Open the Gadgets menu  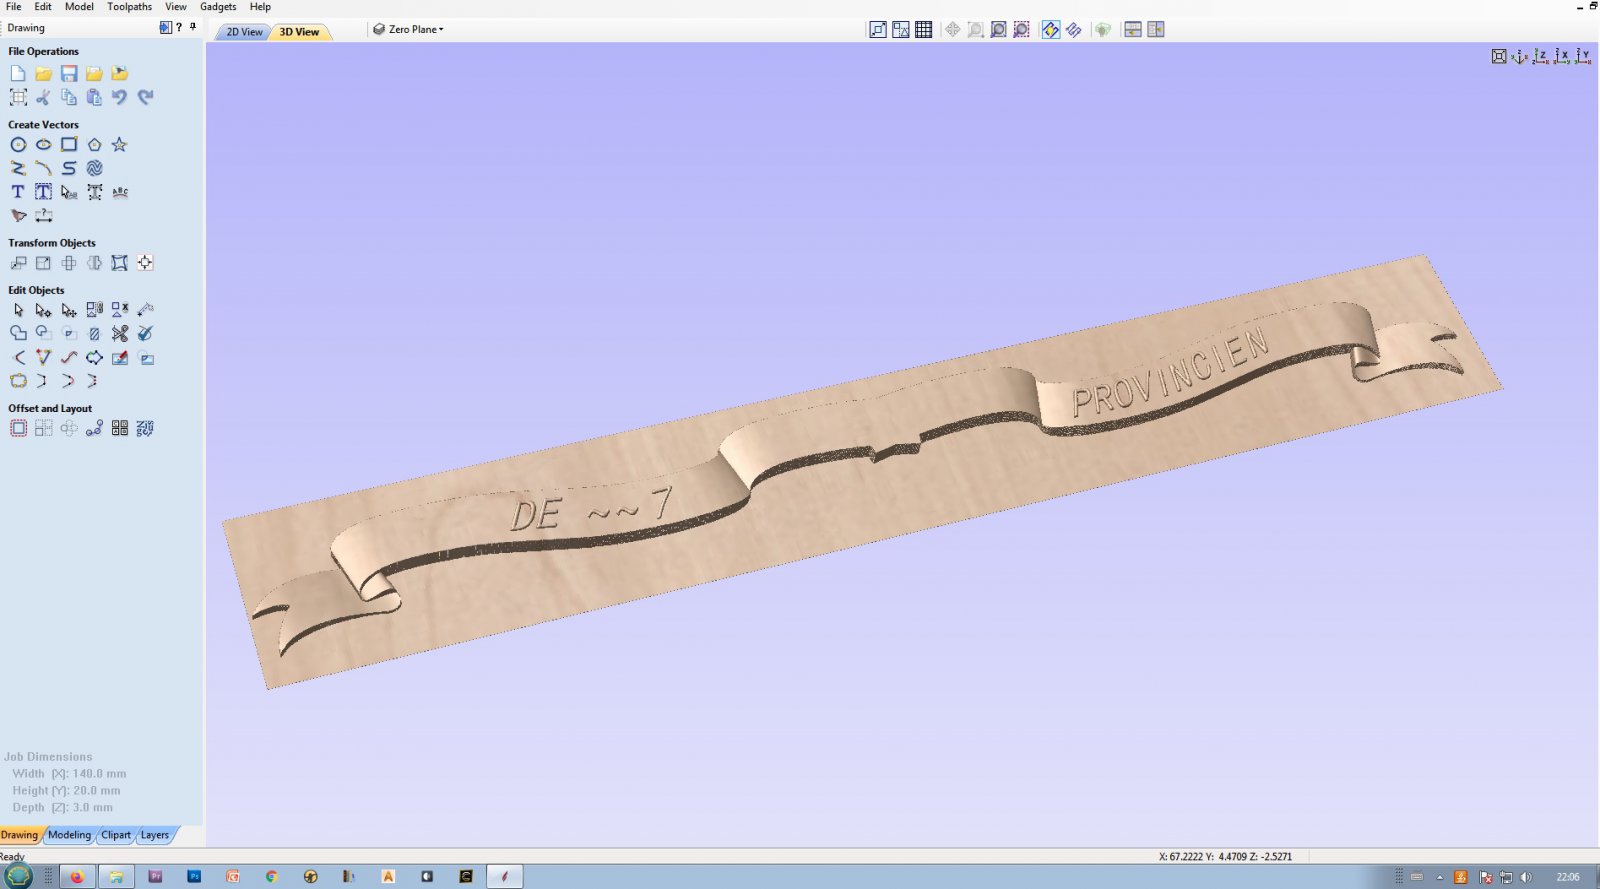tap(218, 6)
